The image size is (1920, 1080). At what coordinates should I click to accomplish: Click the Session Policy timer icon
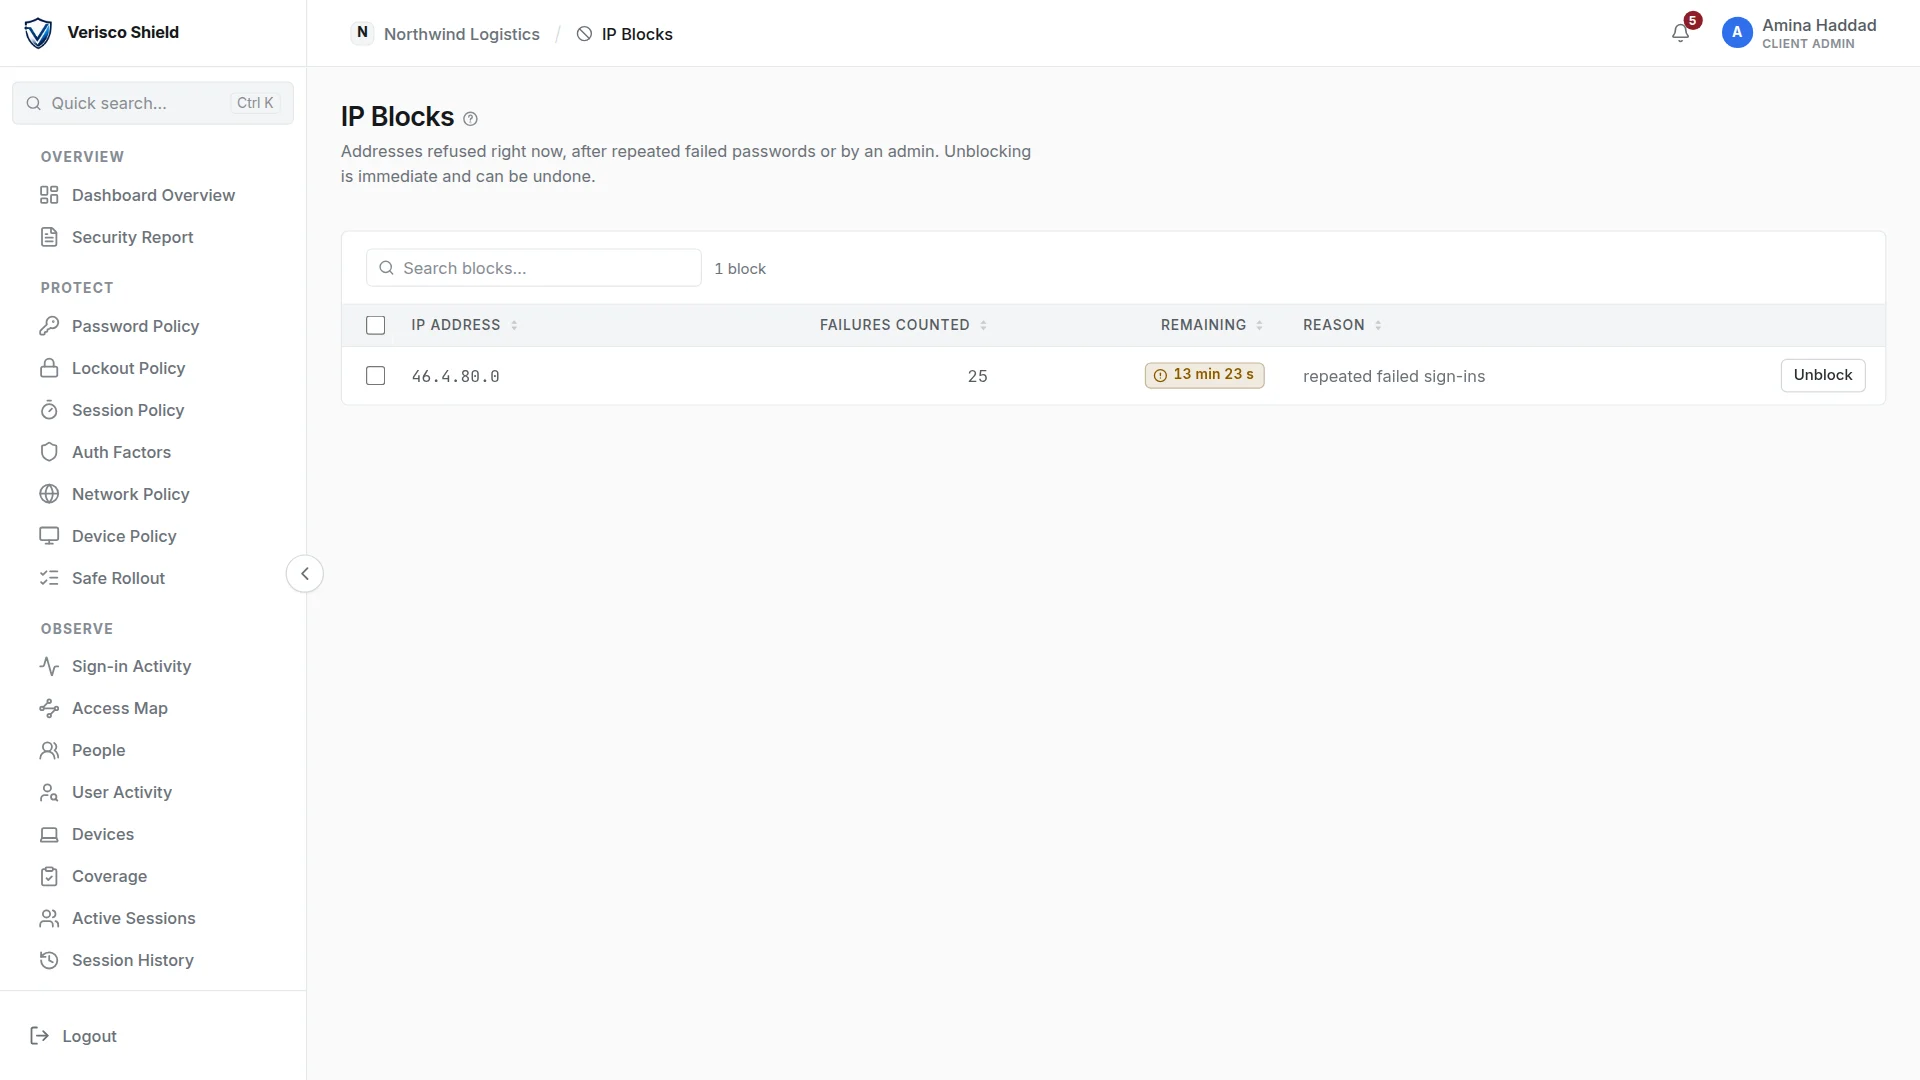pos(49,410)
